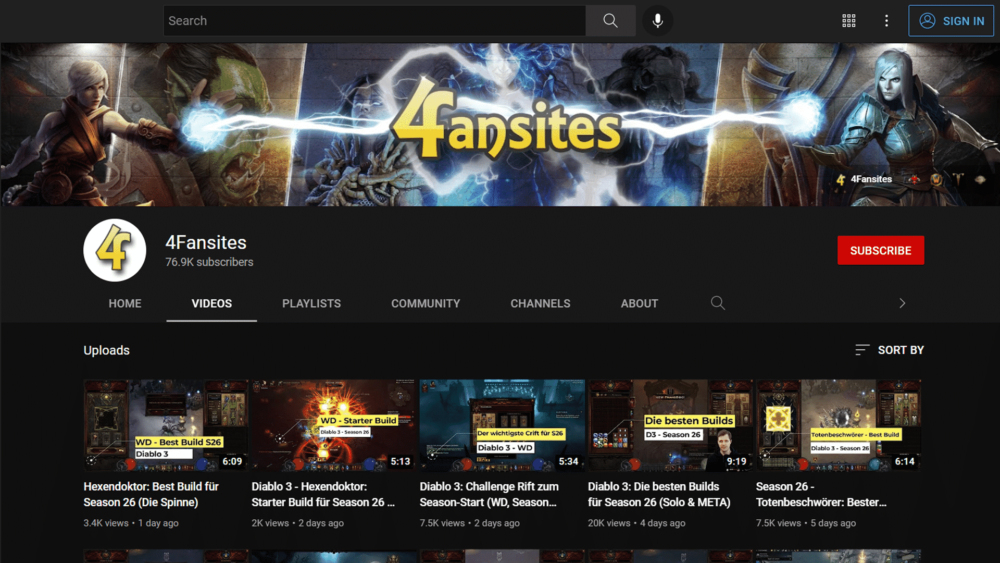Activate voice search microphone
Viewport: 1000px width, 563px height.
tap(658, 21)
